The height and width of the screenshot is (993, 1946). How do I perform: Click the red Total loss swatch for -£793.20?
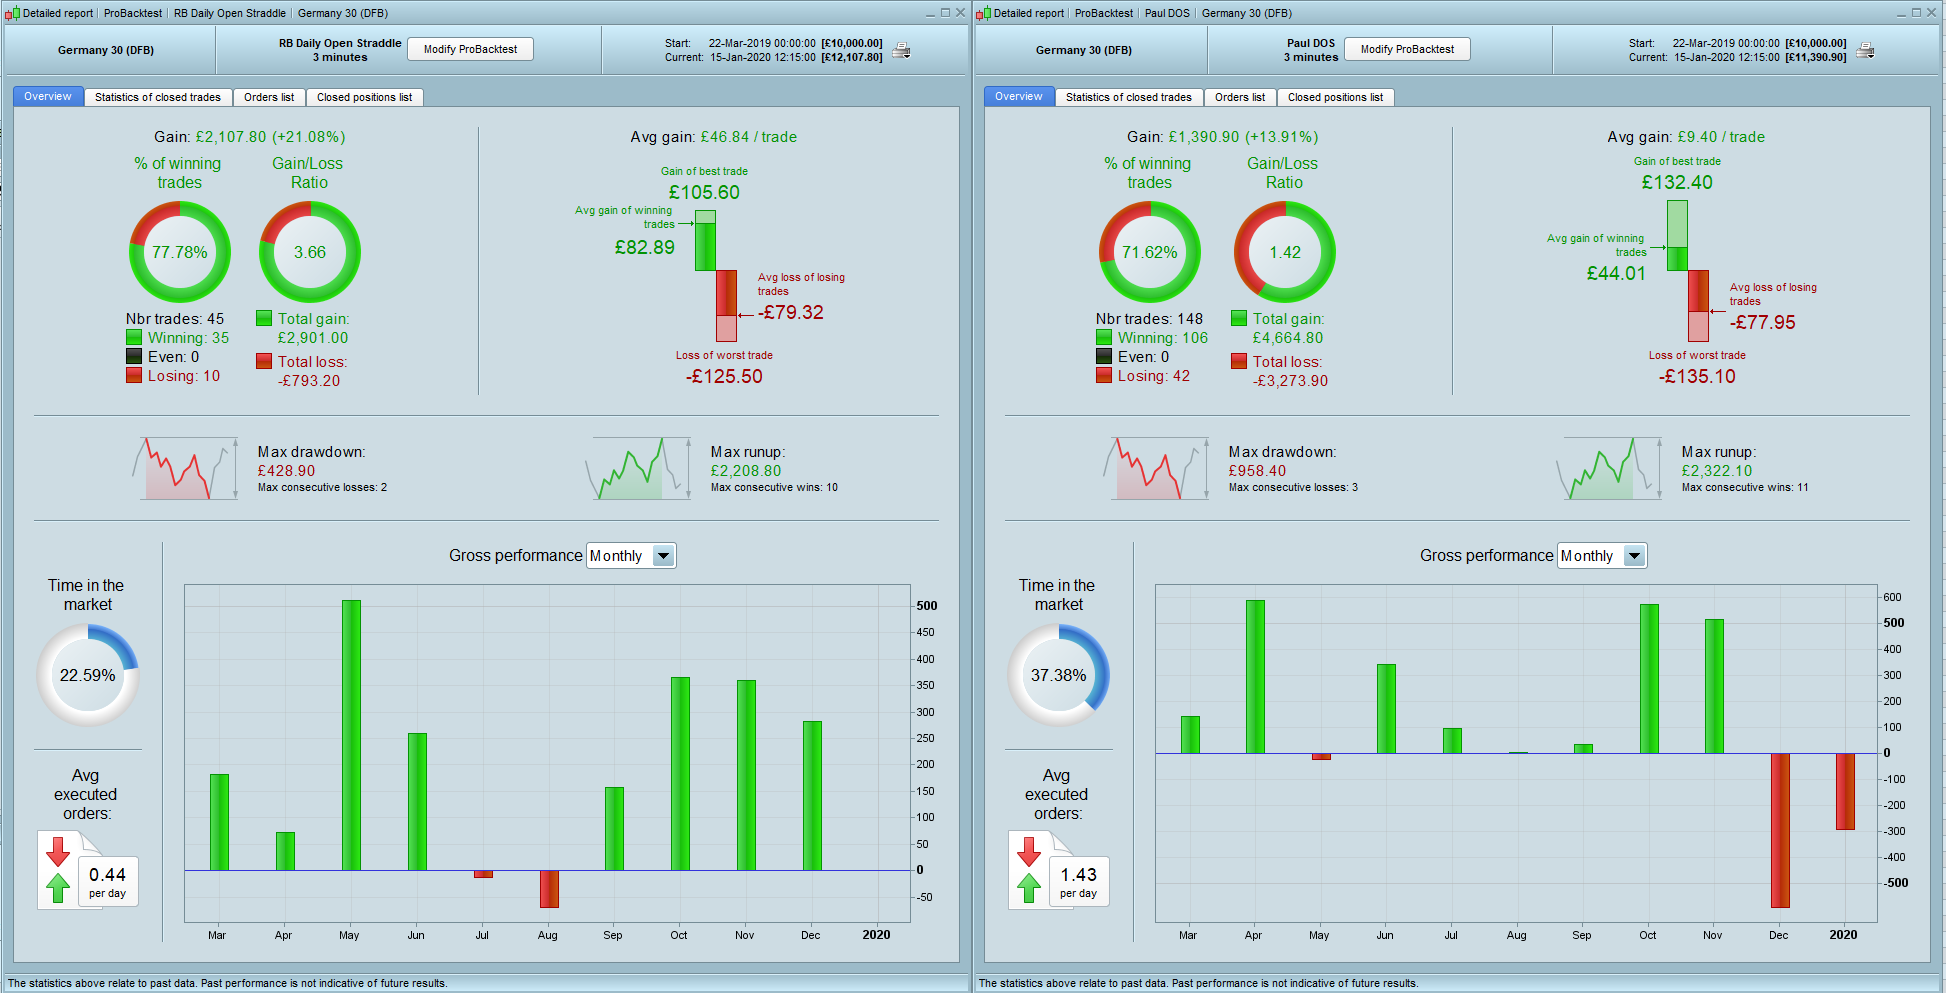(264, 361)
